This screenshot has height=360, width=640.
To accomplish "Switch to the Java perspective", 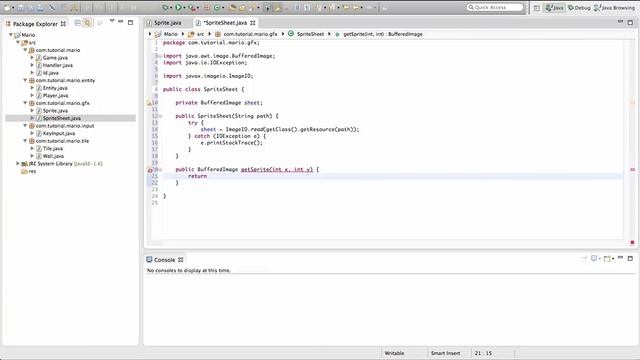I will click(555, 8).
